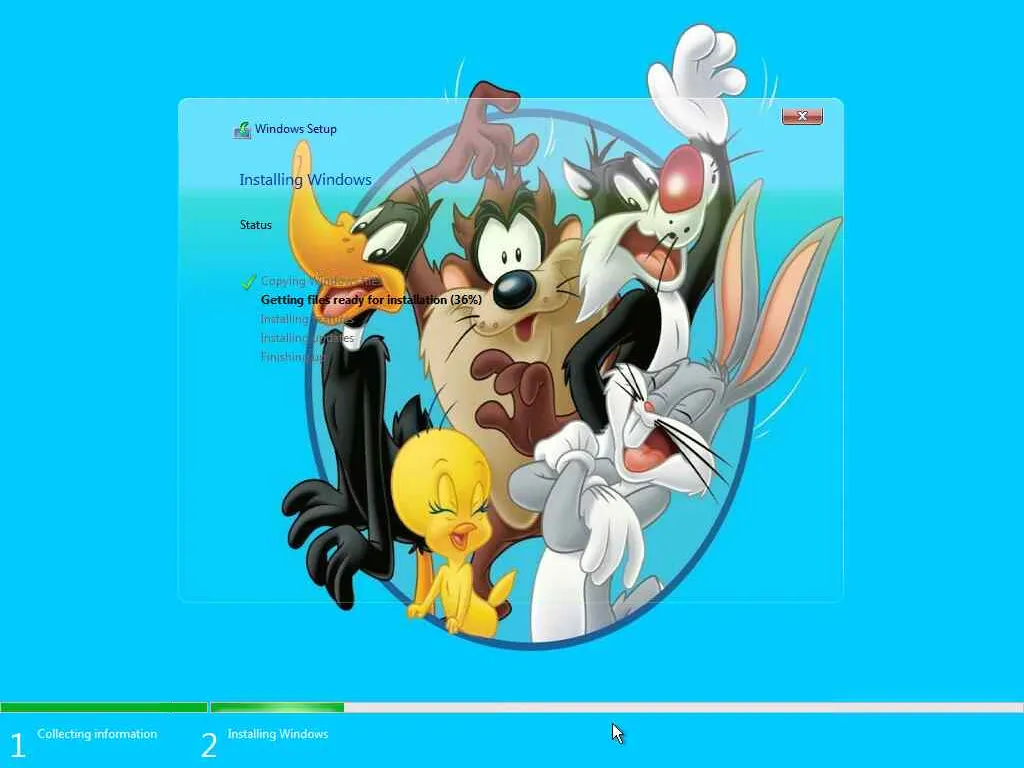The height and width of the screenshot is (768, 1024).
Task: Click the Installing updates status line
Action: coord(307,338)
